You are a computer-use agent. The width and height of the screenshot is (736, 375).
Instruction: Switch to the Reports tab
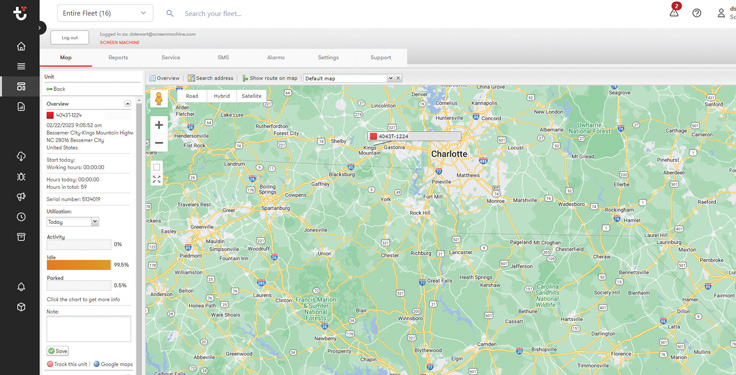pos(118,58)
